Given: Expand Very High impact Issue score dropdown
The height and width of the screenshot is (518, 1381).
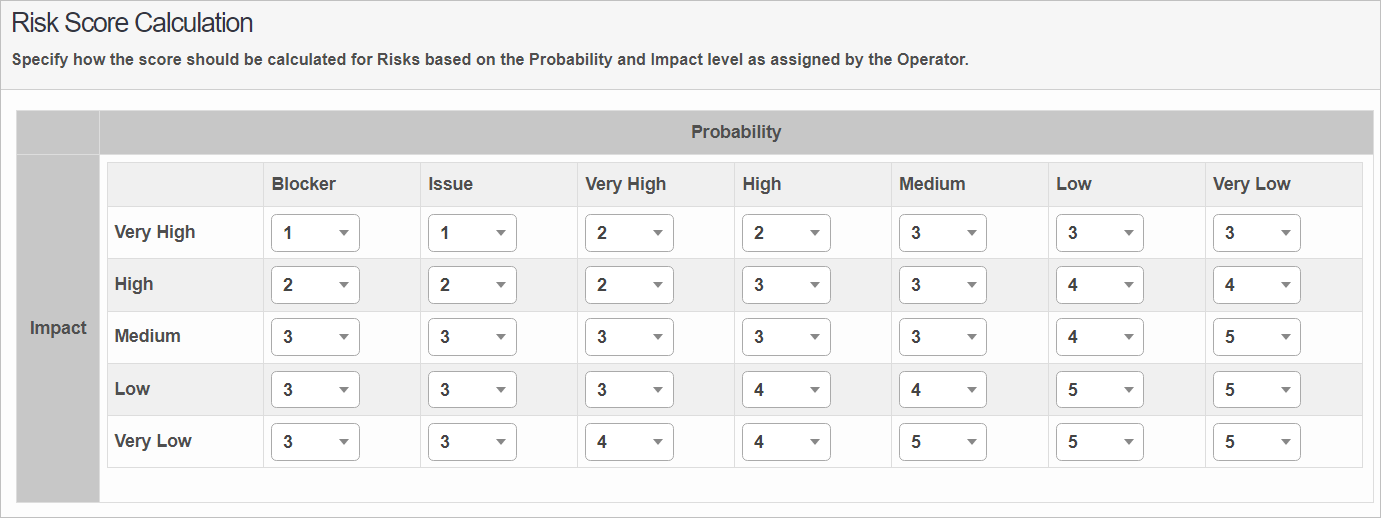Looking at the screenshot, I should click(472, 233).
